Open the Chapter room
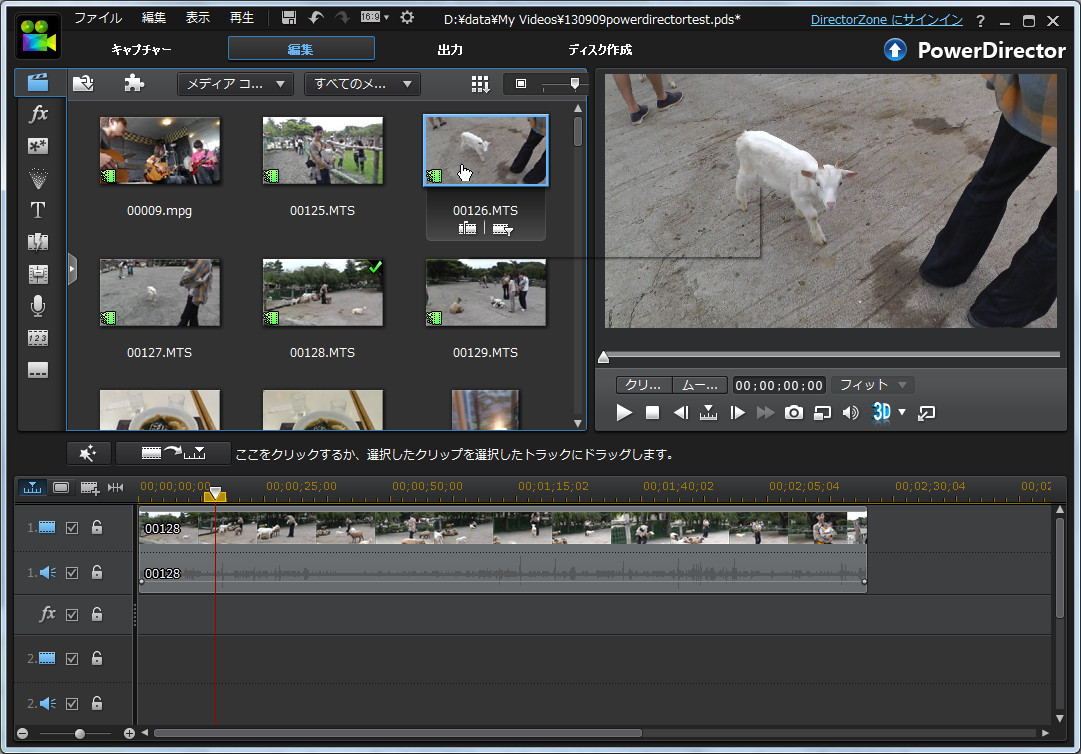Image resolution: width=1081 pixels, height=754 pixels. [37, 337]
